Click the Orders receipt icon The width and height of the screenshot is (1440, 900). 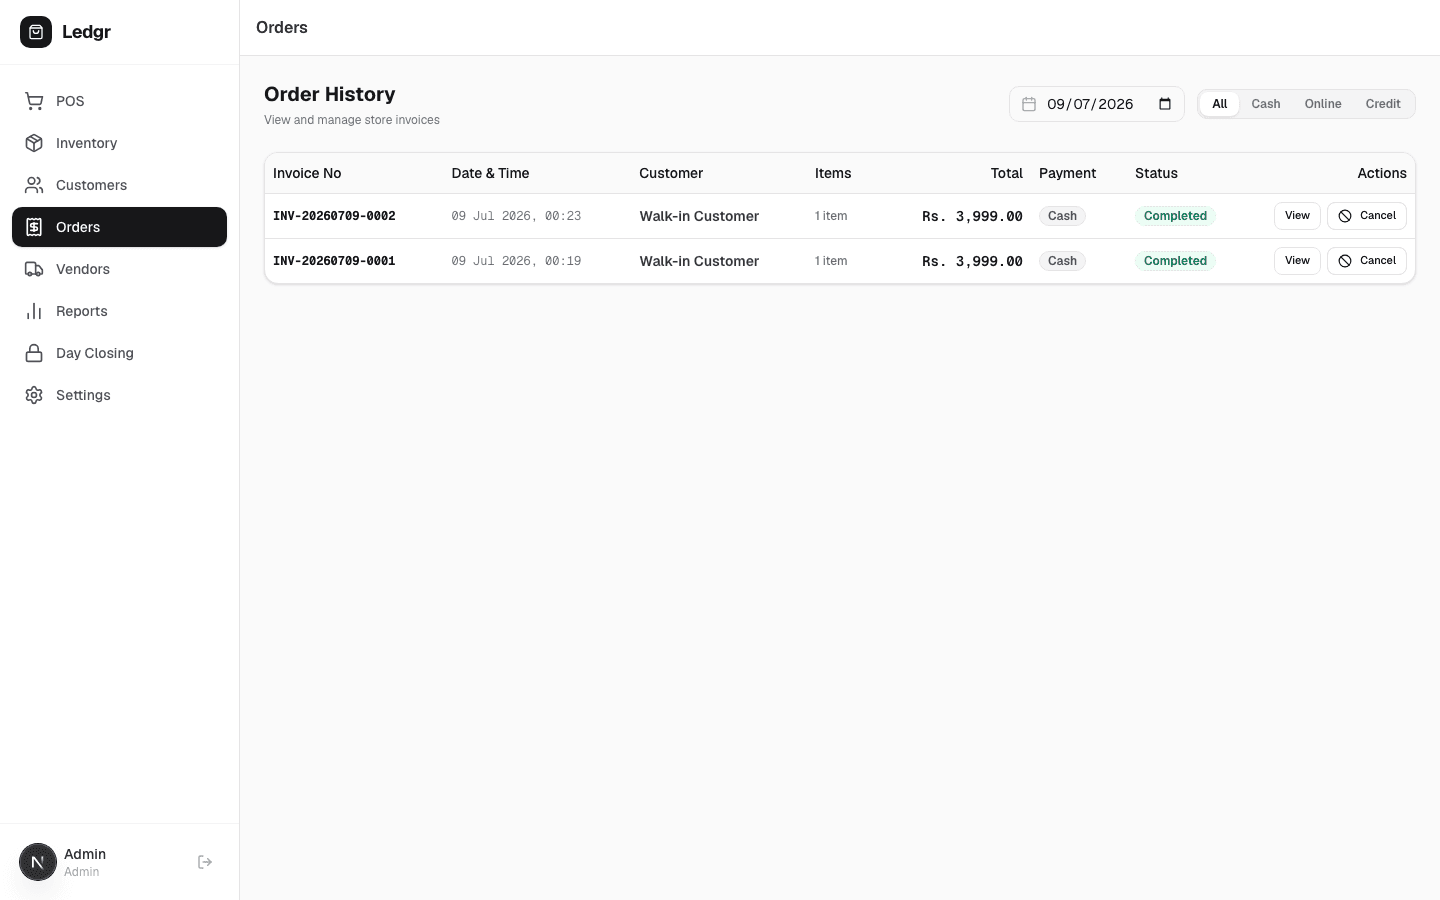click(34, 227)
